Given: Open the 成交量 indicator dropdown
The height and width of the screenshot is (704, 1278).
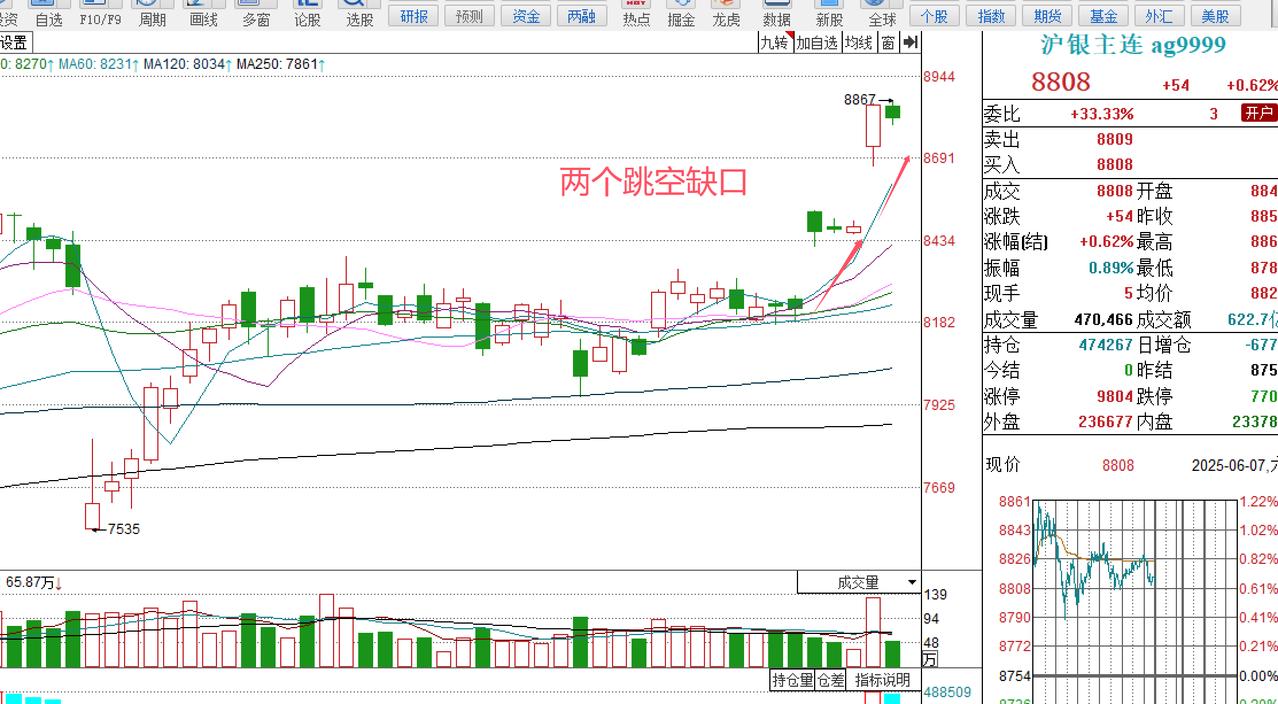Looking at the screenshot, I should click(x=859, y=582).
